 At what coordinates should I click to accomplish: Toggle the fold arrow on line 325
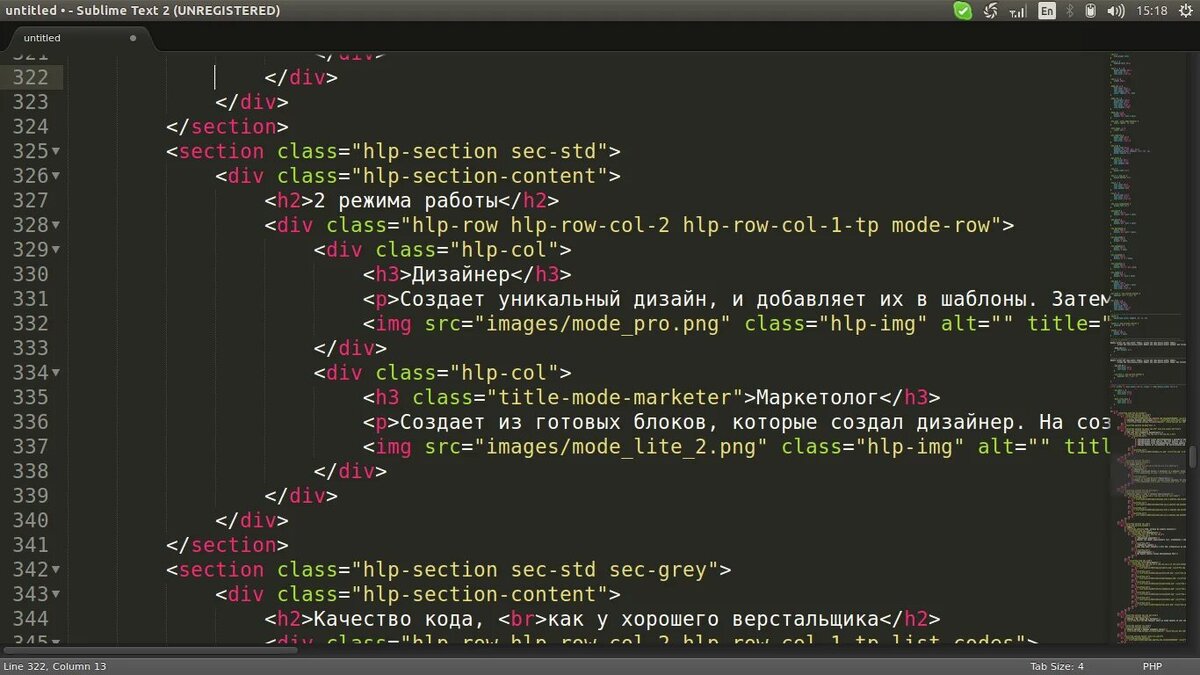coord(56,151)
